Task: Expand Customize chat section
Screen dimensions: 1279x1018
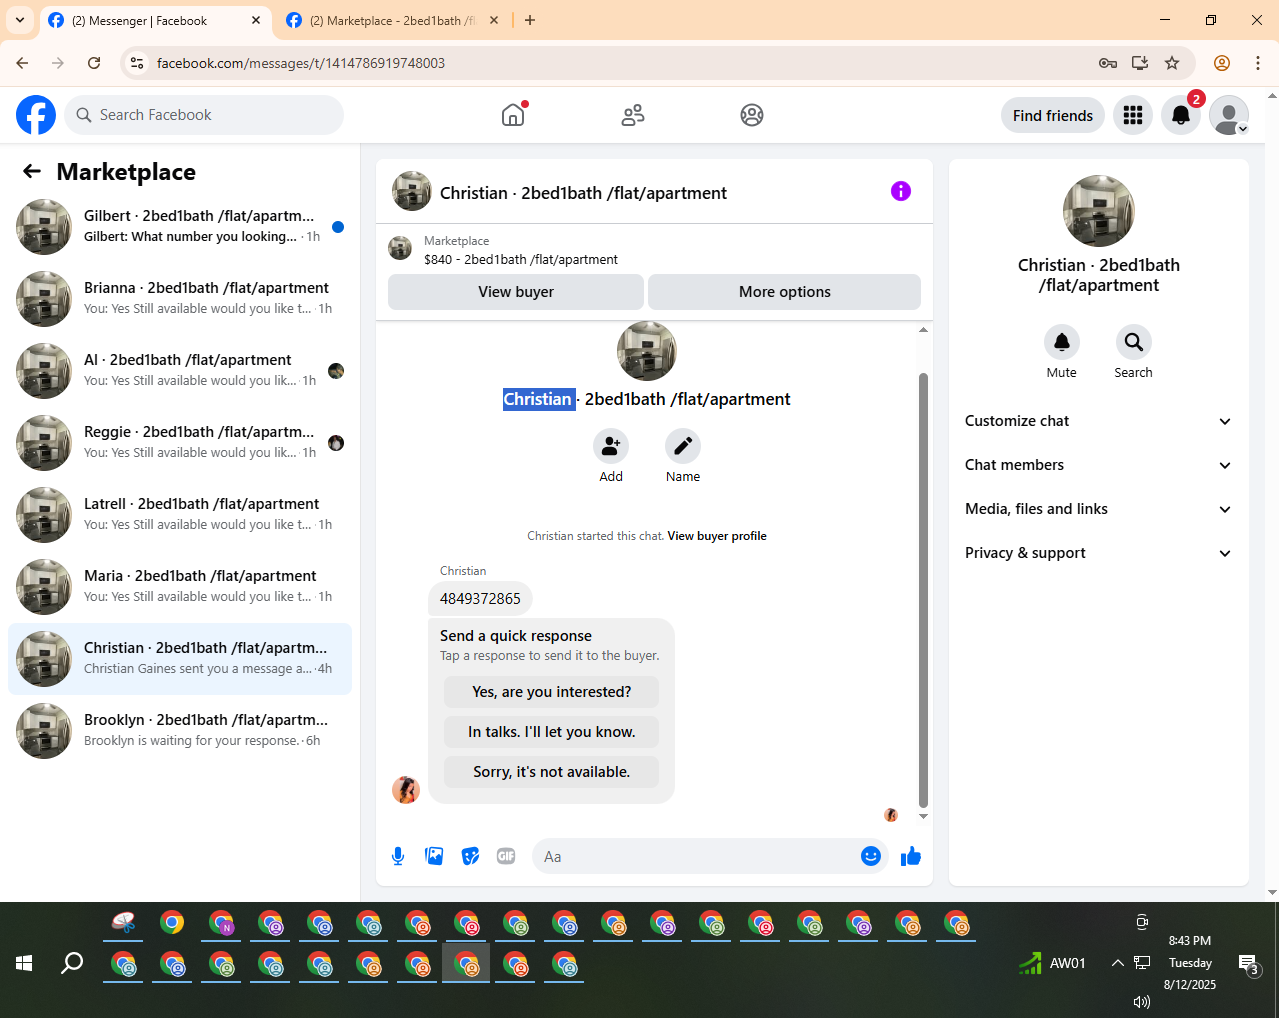Action: click(1098, 421)
